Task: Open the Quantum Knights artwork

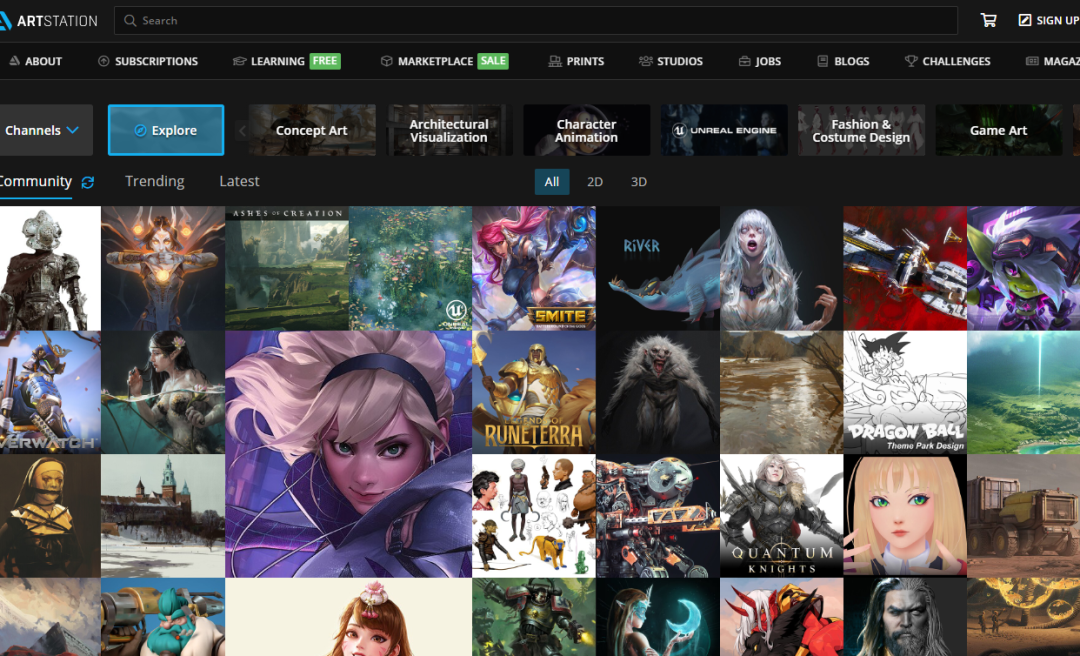Action: [782, 515]
